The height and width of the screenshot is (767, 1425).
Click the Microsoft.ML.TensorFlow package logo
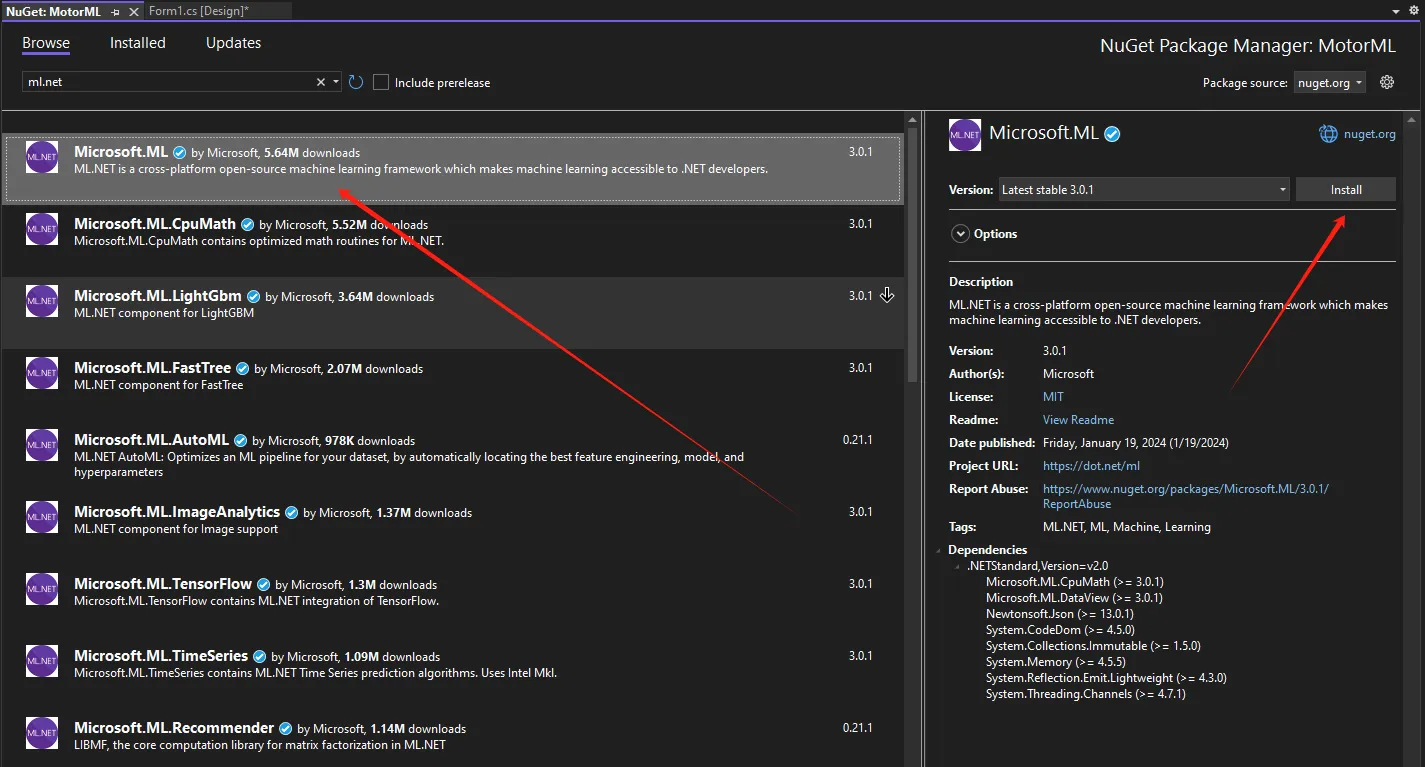point(42,589)
